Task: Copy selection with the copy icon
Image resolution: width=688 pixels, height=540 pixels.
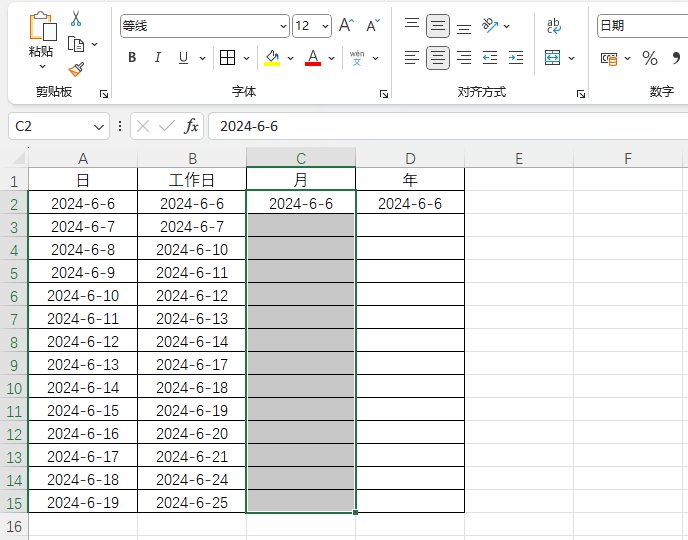Action: [76, 44]
